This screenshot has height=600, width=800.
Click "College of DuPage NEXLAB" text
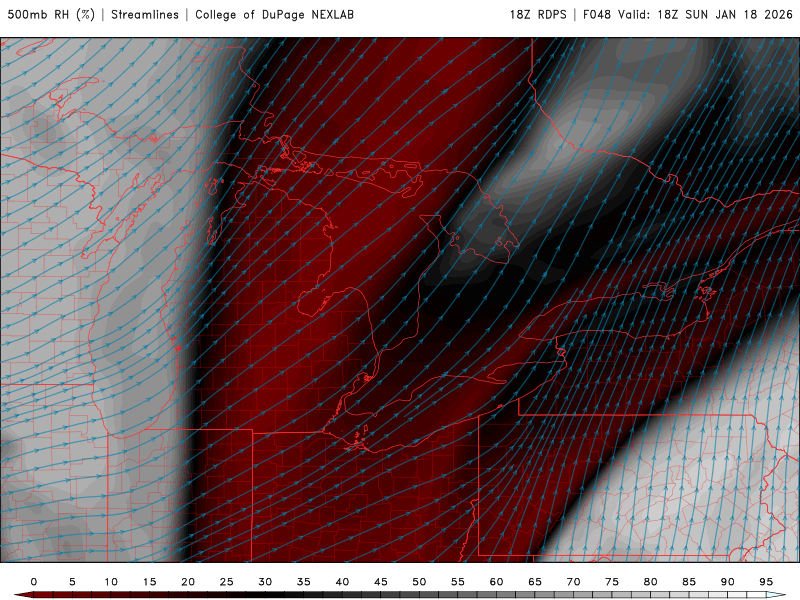click(x=274, y=14)
